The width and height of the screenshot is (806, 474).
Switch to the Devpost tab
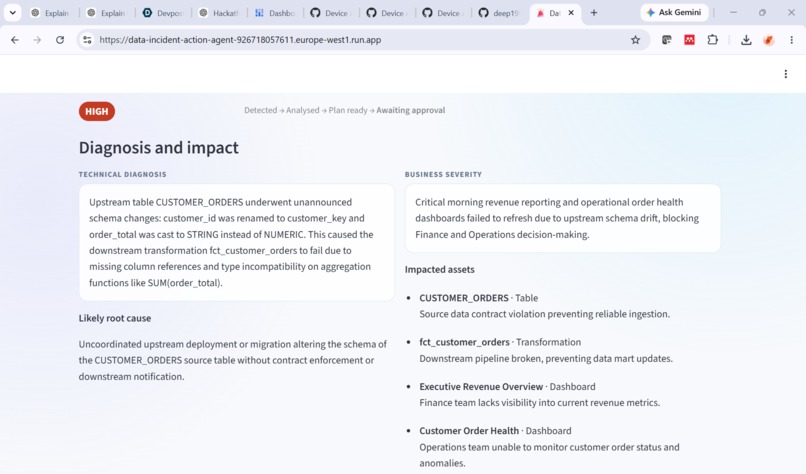click(162, 13)
